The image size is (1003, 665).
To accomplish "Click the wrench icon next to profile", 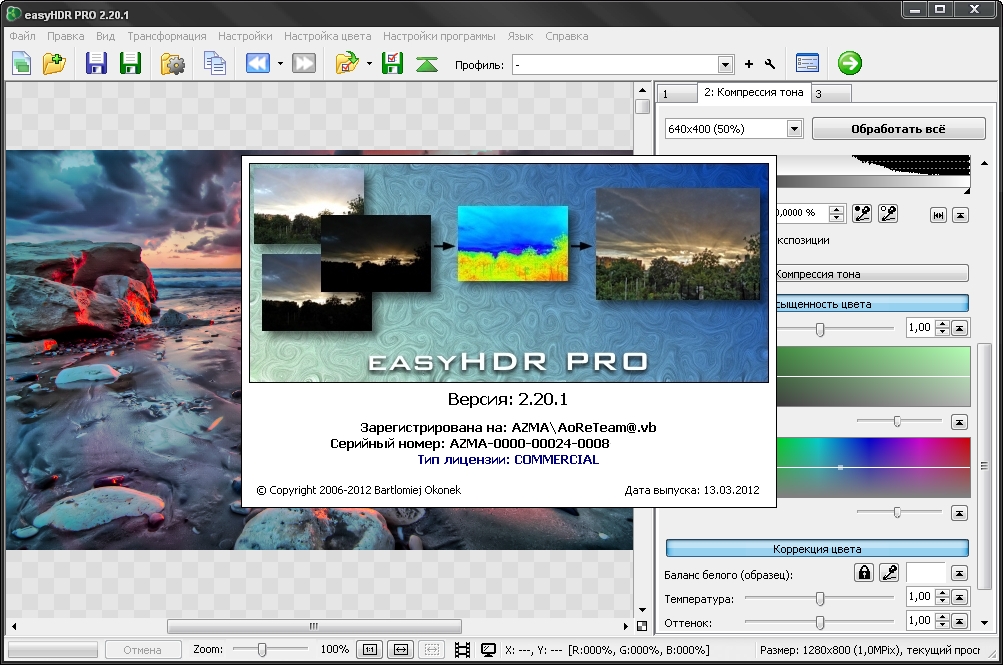I will click(x=769, y=65).
